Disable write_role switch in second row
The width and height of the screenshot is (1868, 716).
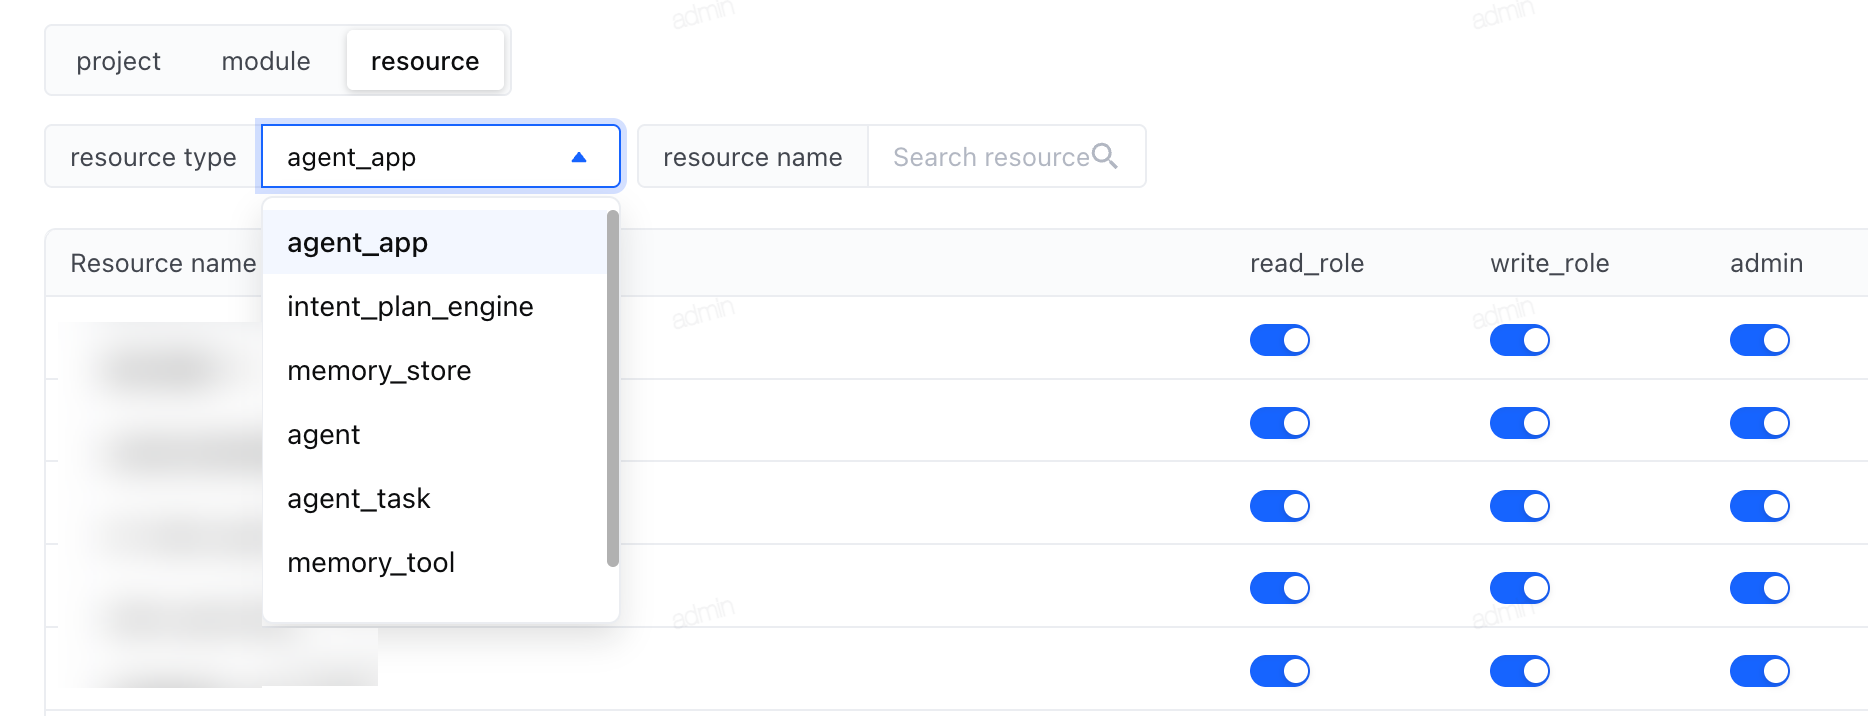coord(1520,423)
